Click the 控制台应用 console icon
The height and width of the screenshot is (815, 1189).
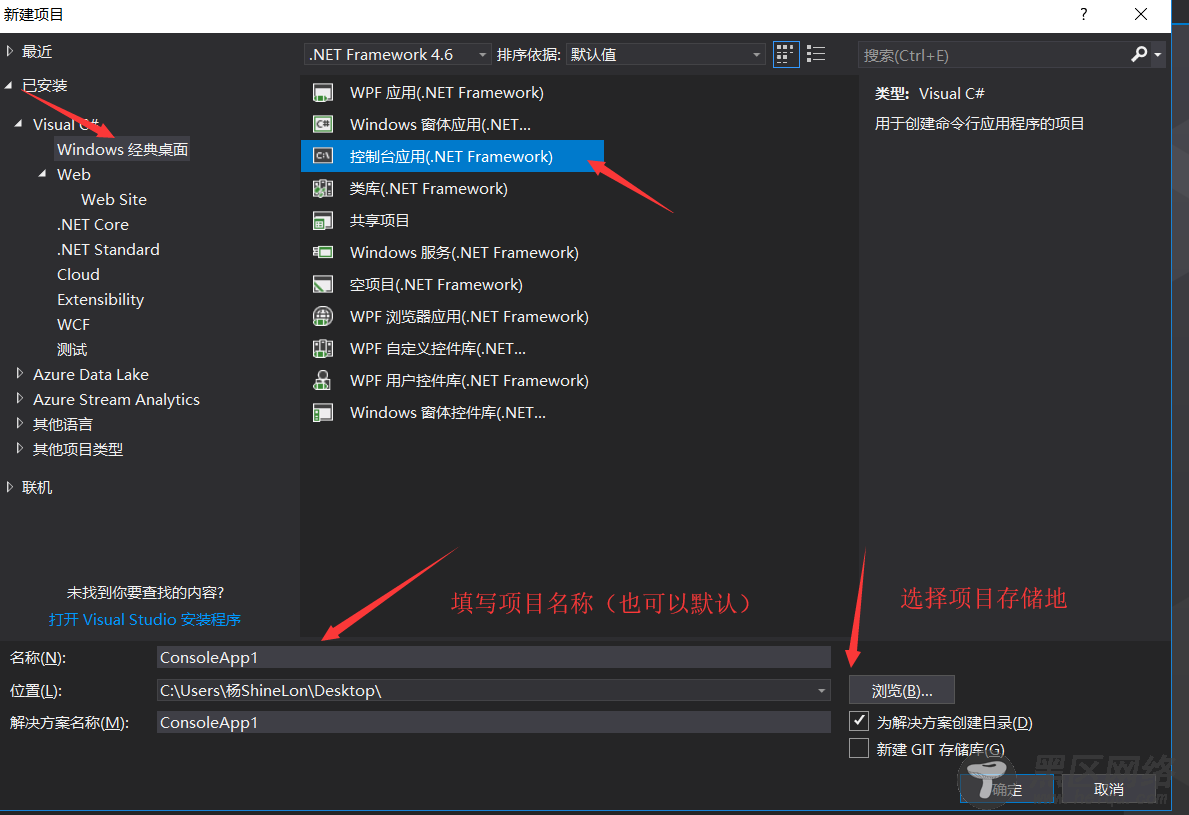323,156
